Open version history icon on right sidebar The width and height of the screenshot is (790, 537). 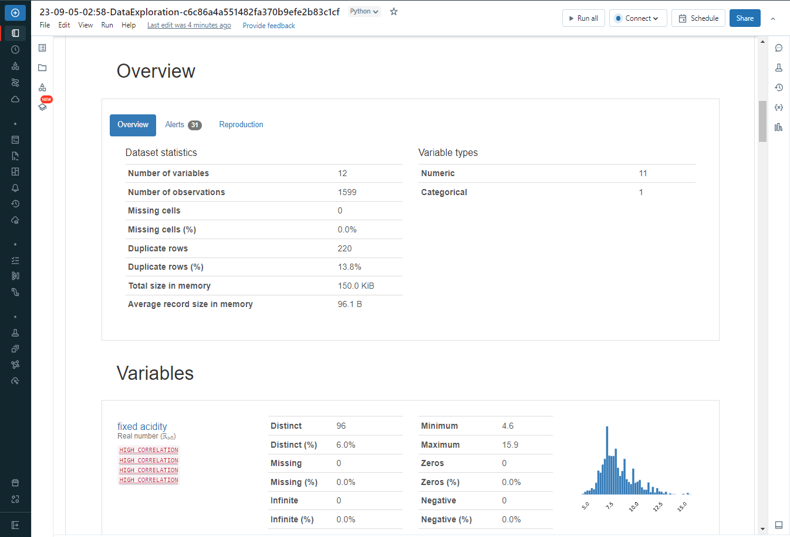779,88
